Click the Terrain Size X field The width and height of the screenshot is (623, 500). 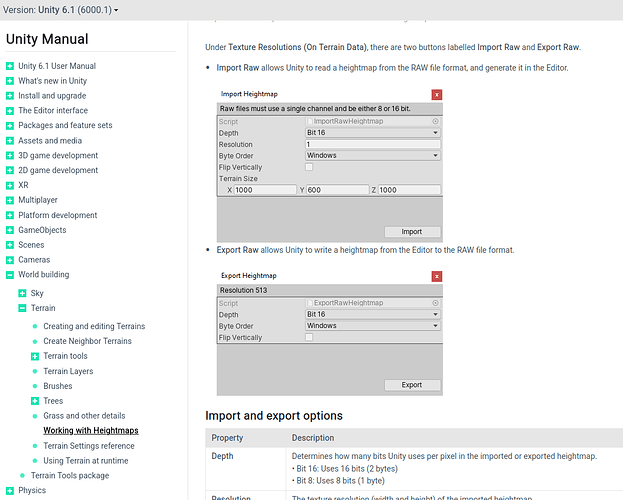click(265, 190)
